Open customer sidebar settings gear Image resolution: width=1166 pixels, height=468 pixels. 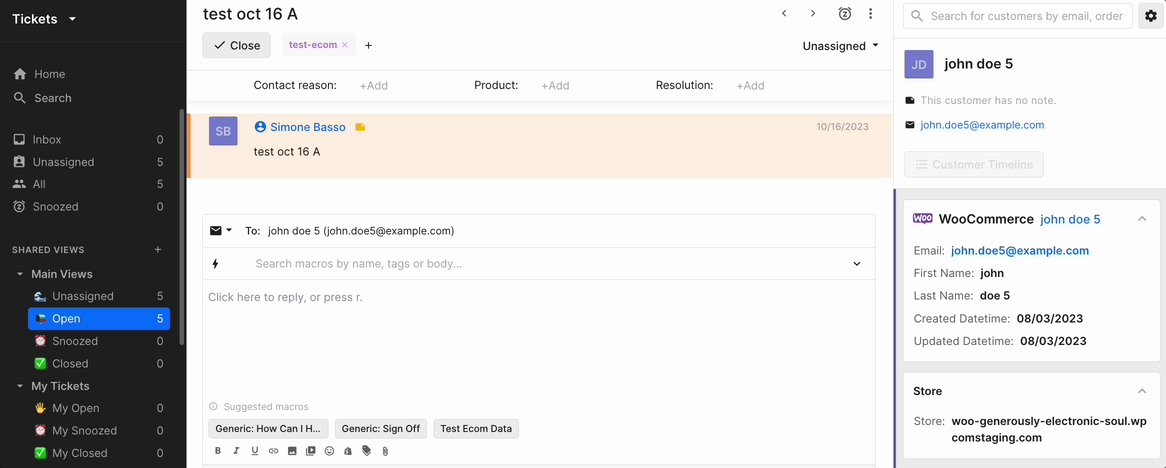(1150, 16)
